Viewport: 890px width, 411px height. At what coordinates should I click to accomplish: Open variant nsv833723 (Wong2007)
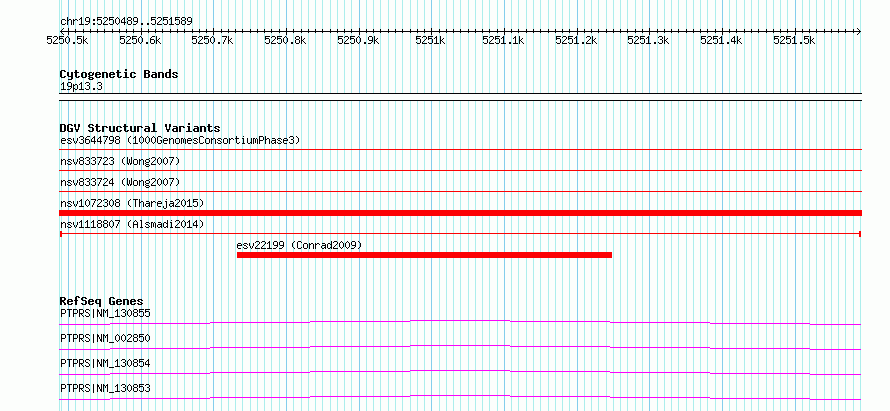120,161
